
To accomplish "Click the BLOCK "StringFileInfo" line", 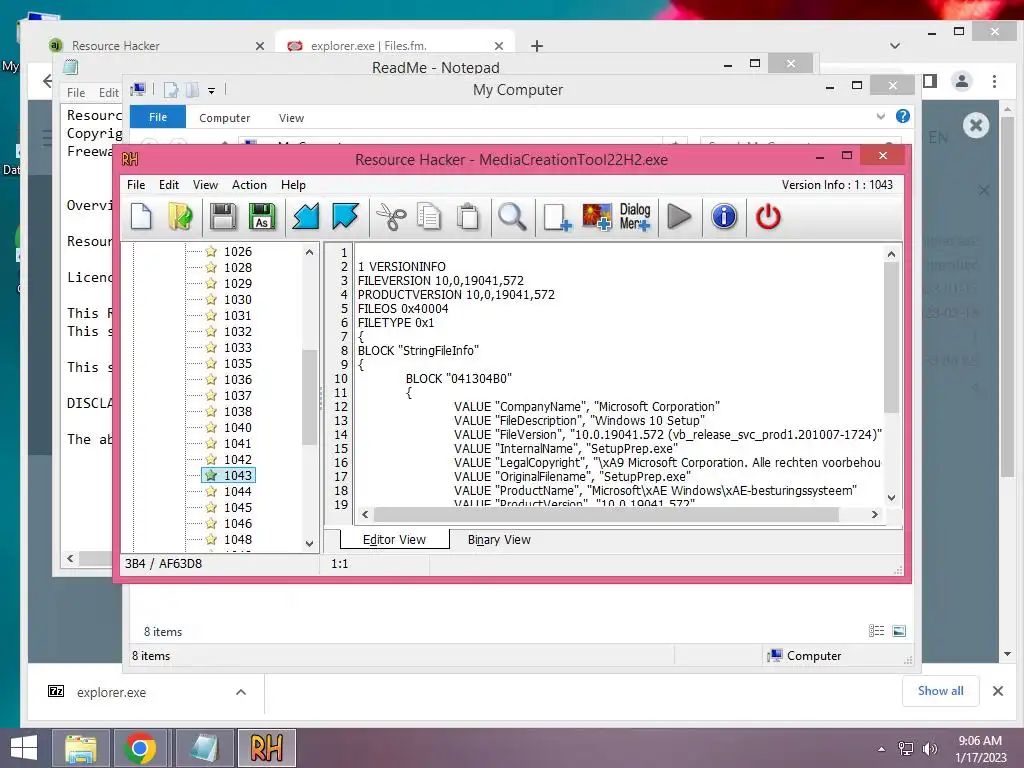I will (418, 351).
